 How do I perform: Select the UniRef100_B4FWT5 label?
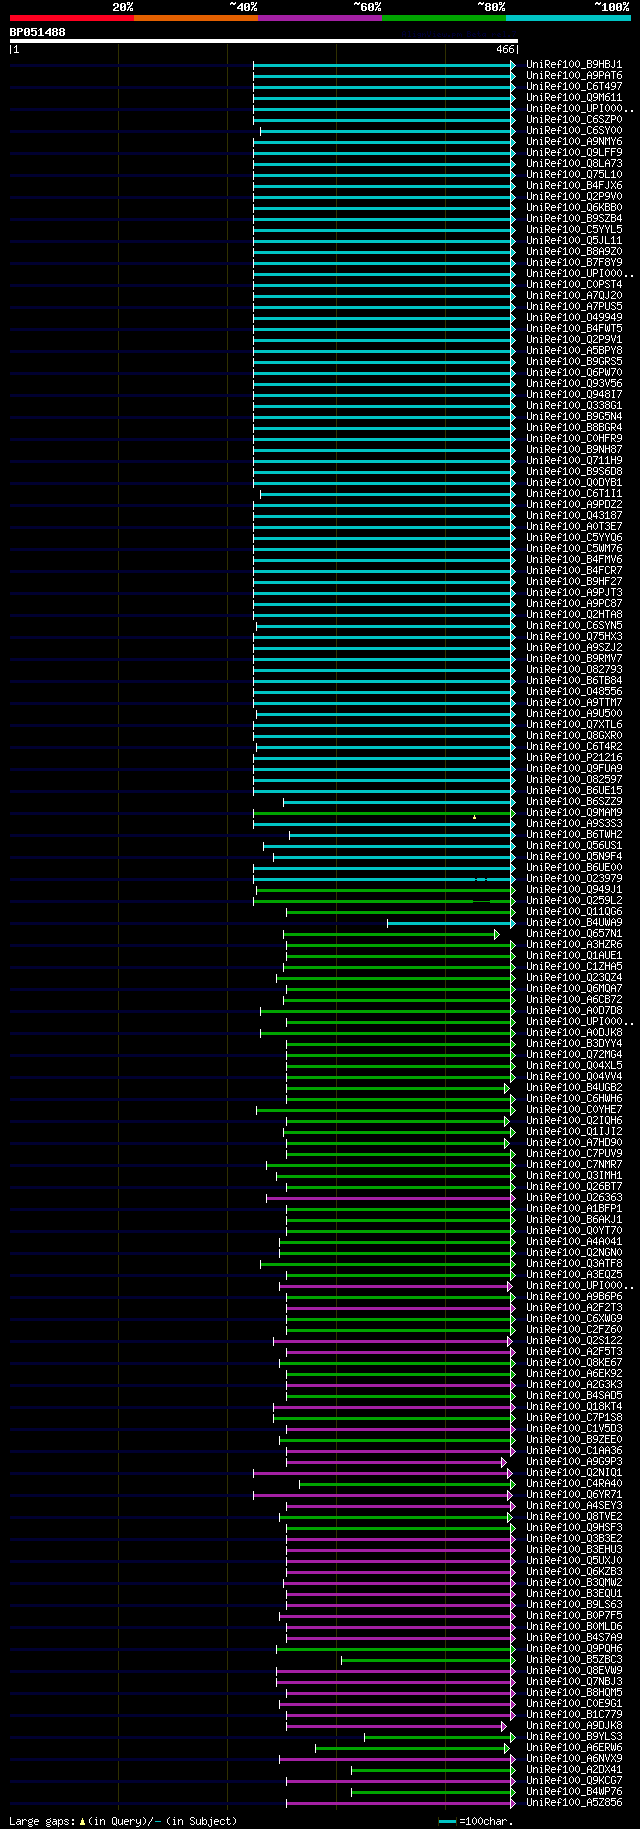[574, 328]
